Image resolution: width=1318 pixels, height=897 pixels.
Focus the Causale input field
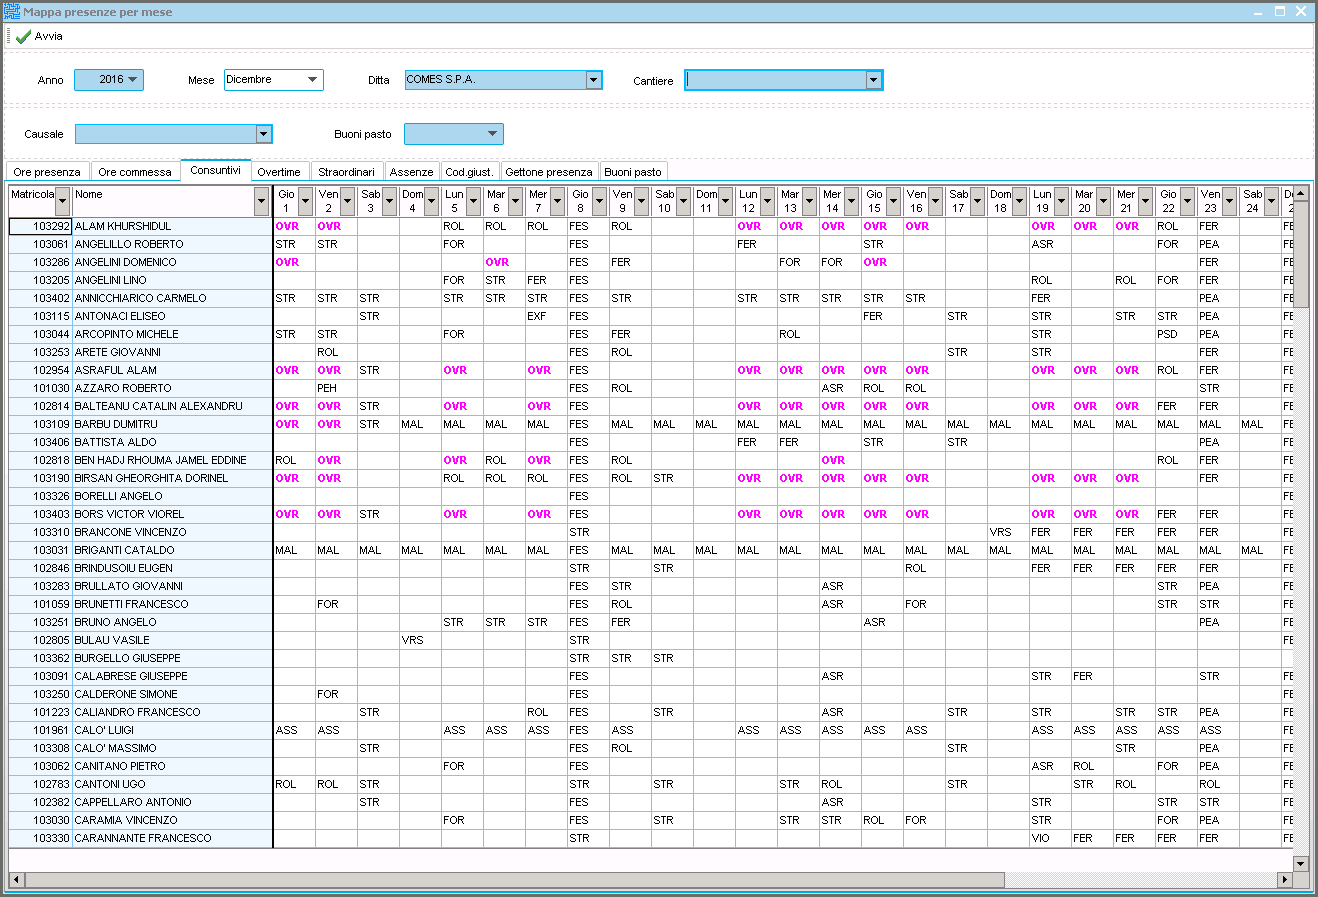point(166,134)
